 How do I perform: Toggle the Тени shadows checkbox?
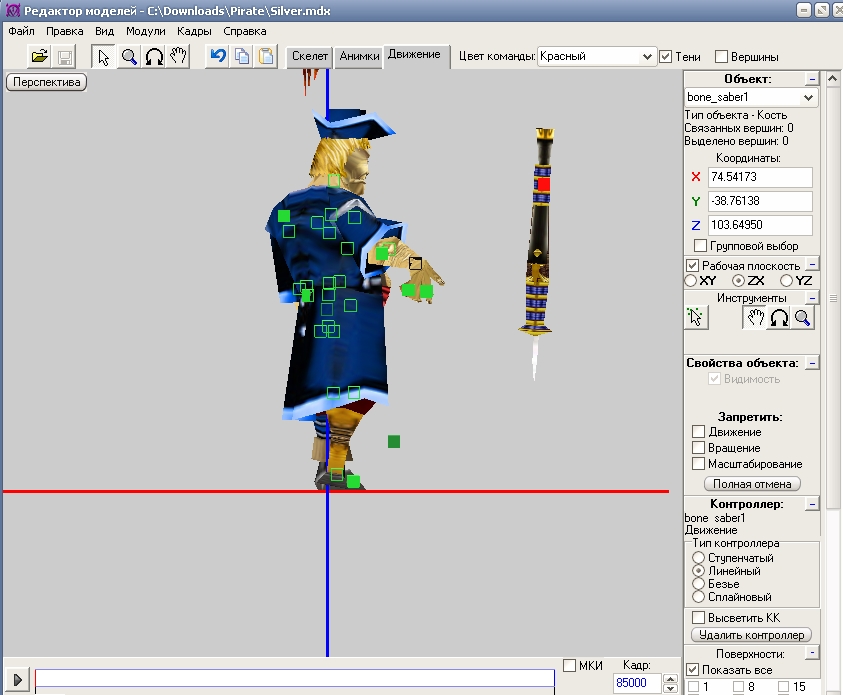click(666, 57)
